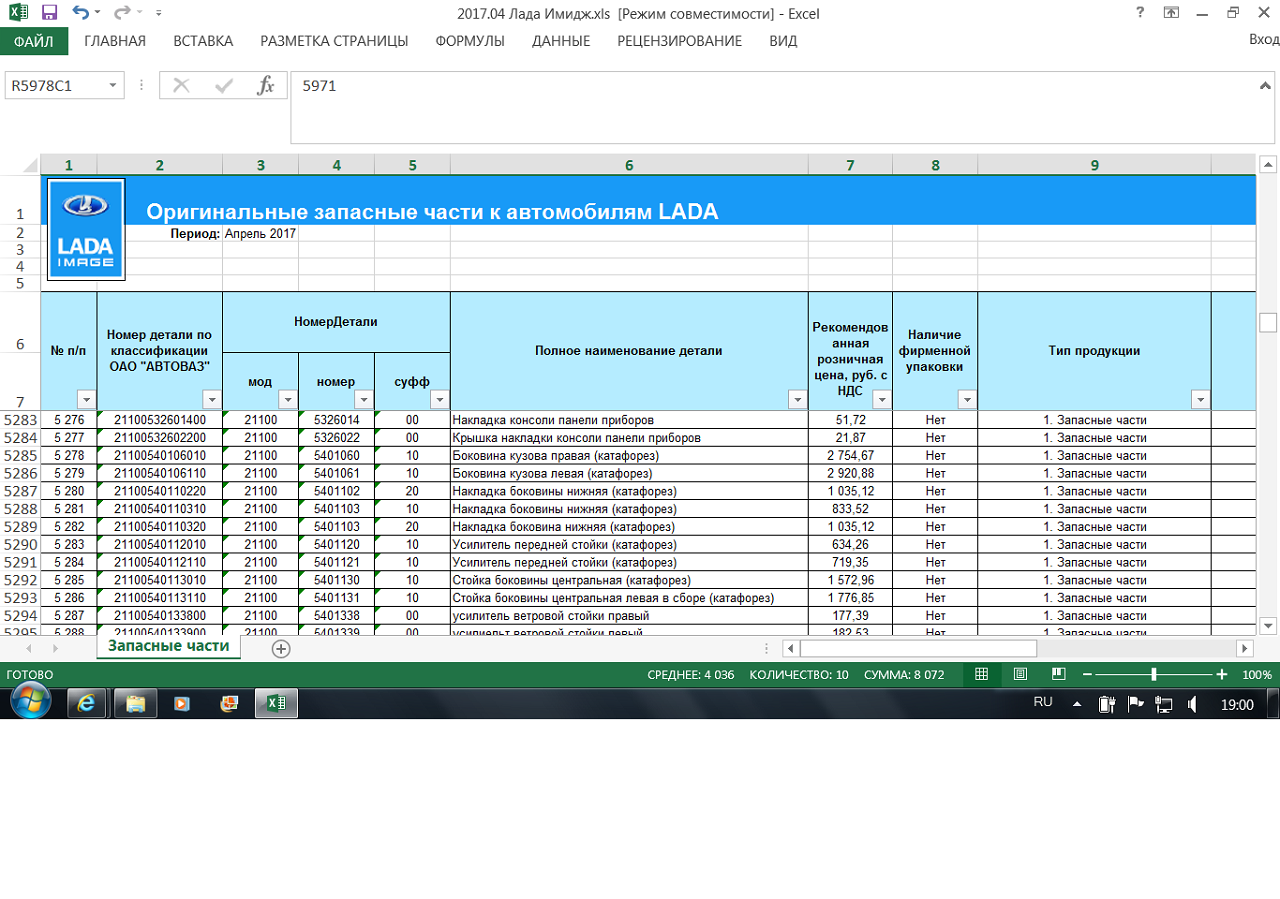
Task: Switch to Normal view icon in status bar
Action: pos(981,674)
